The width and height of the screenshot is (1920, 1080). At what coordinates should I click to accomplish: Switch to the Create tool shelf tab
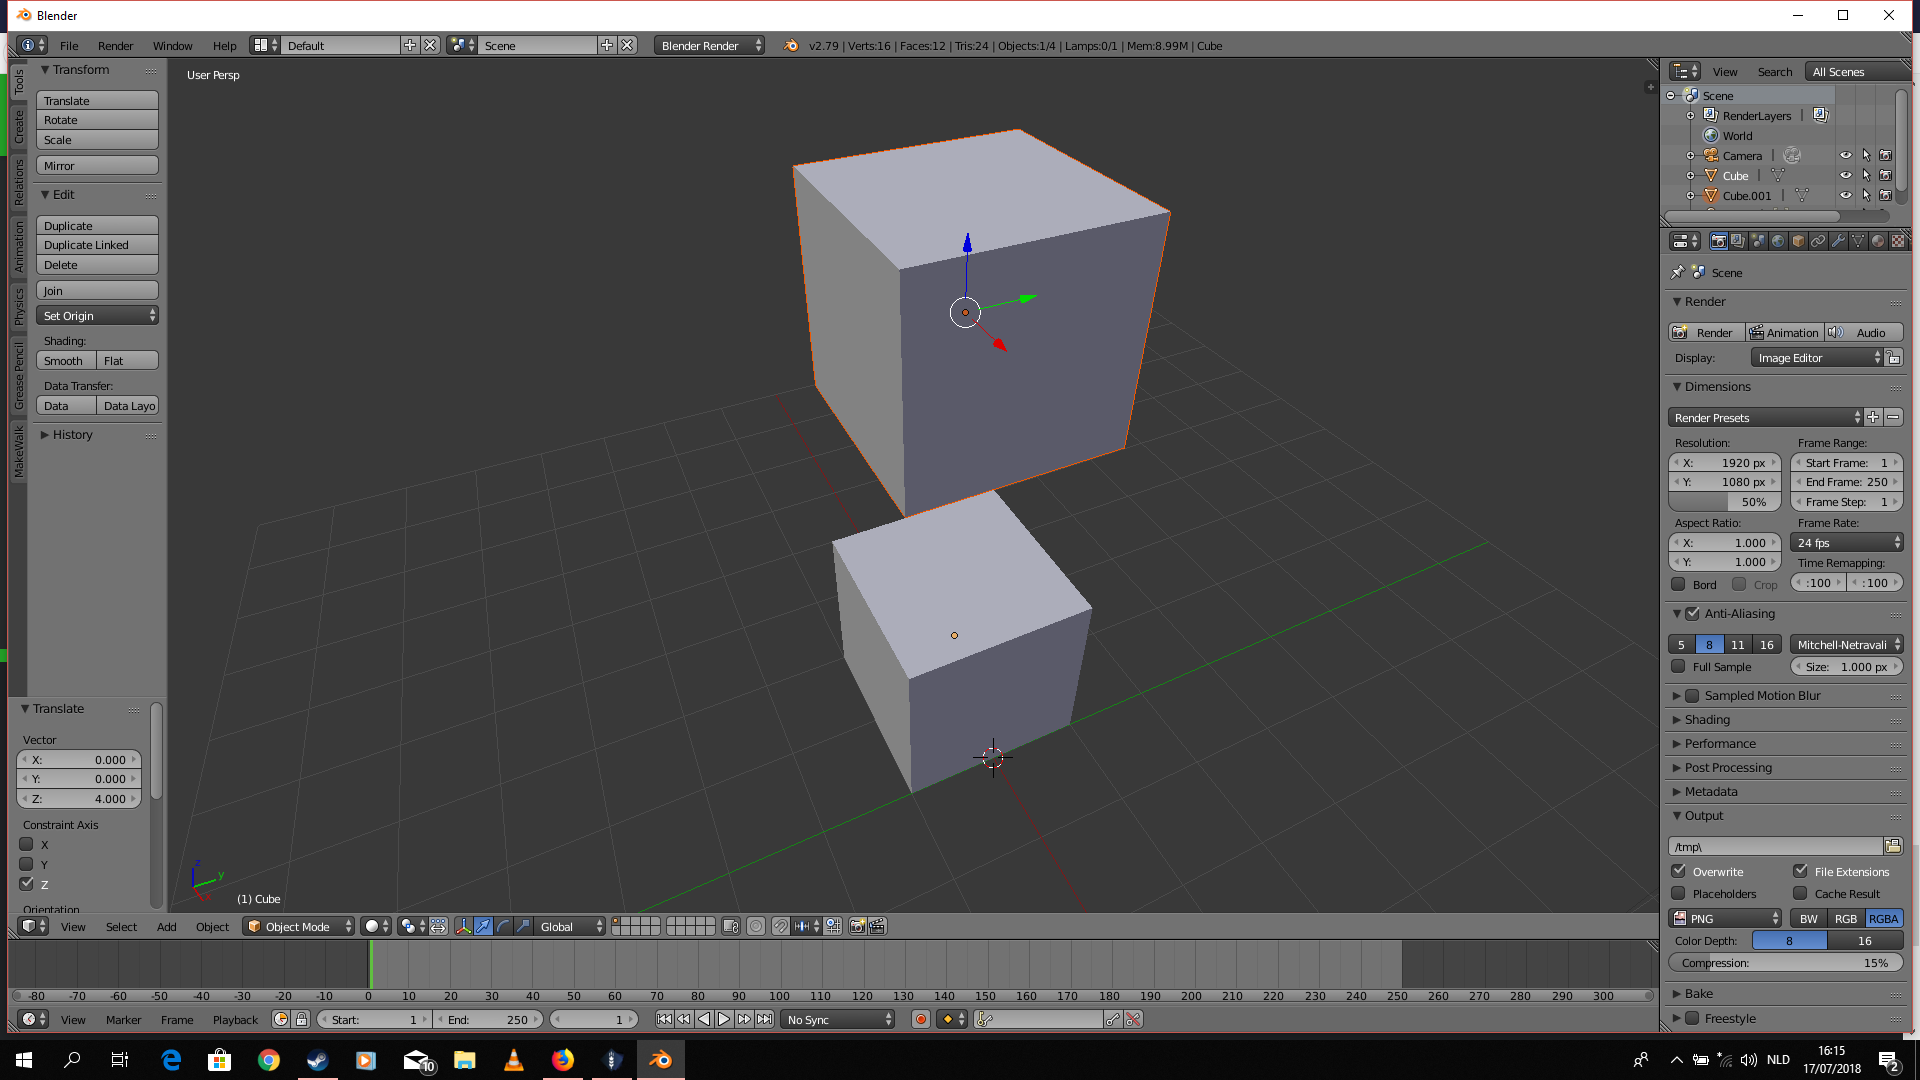(x=18, y=127)
